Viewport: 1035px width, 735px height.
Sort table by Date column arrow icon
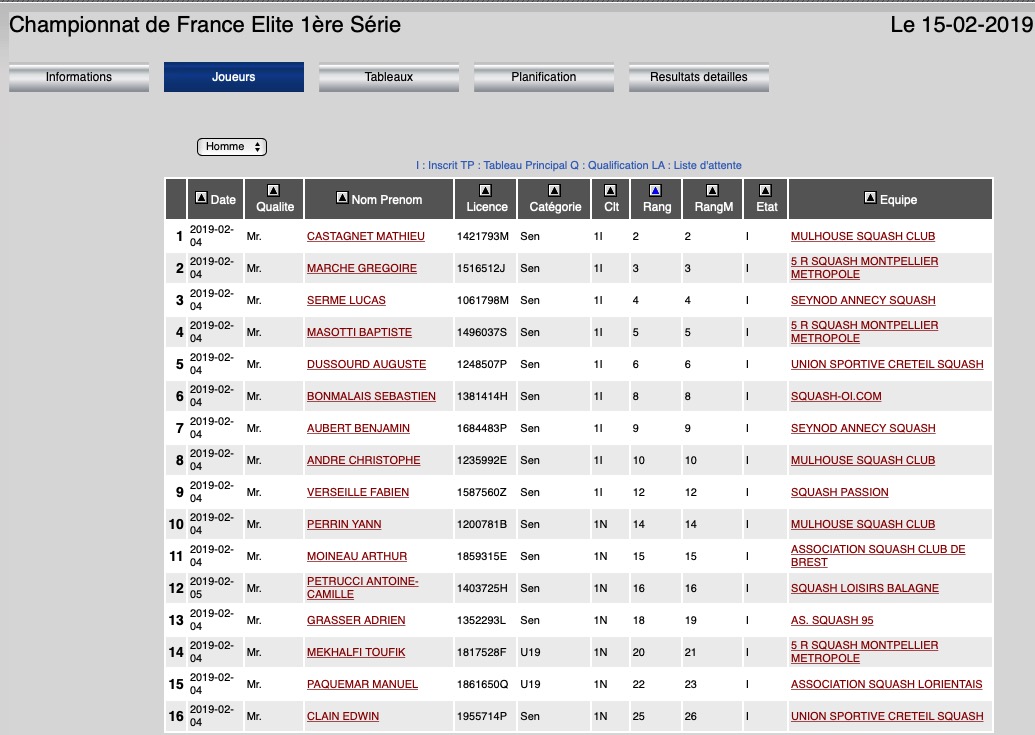tap(201, 198)
